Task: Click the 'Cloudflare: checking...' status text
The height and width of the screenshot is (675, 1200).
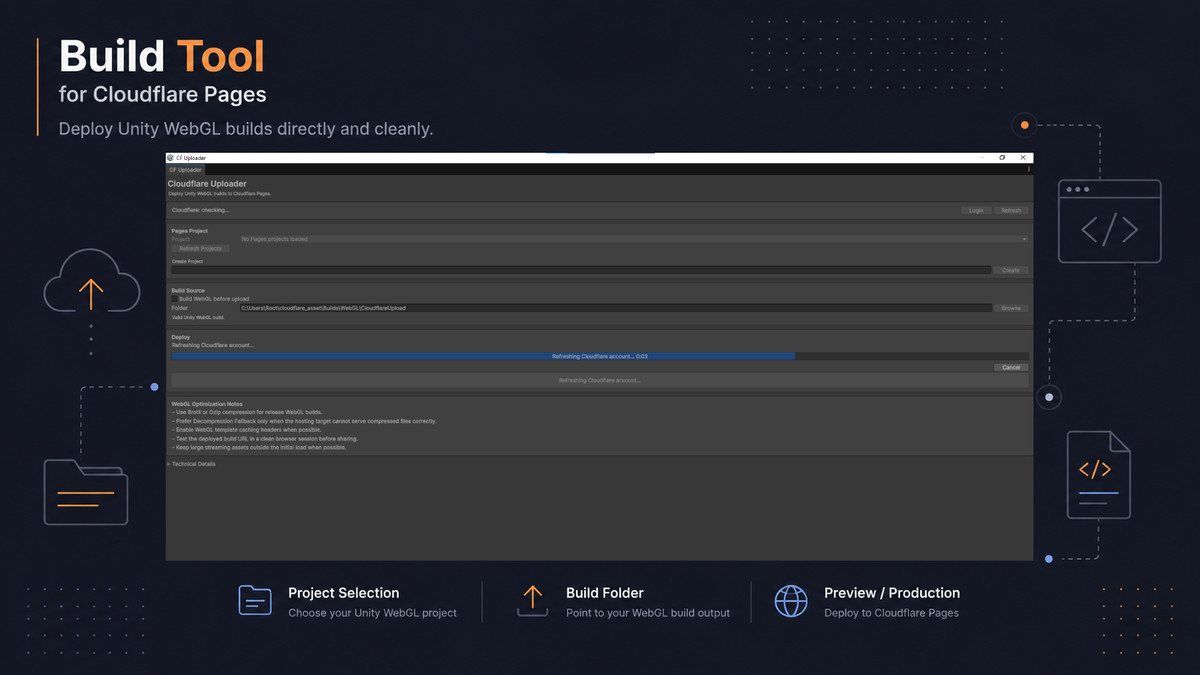Action: [x=200, y=210]
